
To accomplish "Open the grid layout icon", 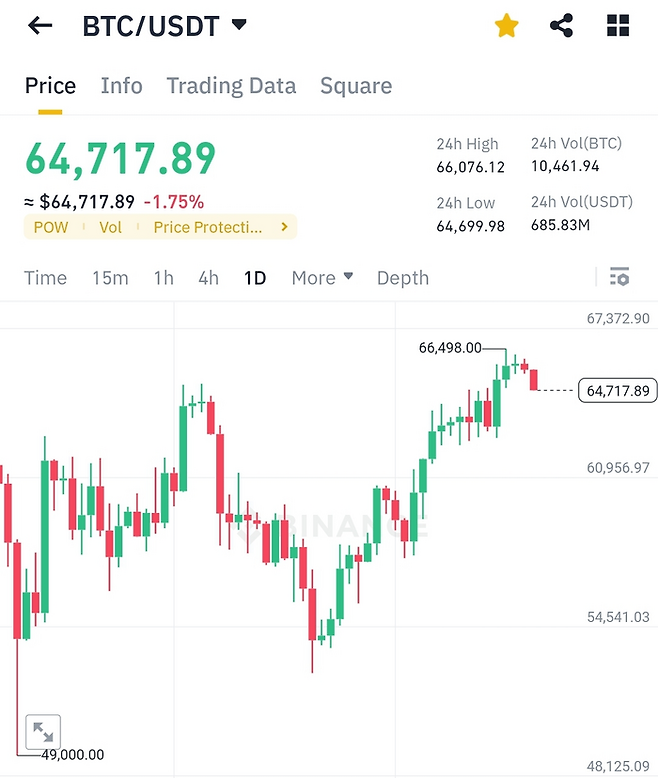I will [x=618, y=26].
